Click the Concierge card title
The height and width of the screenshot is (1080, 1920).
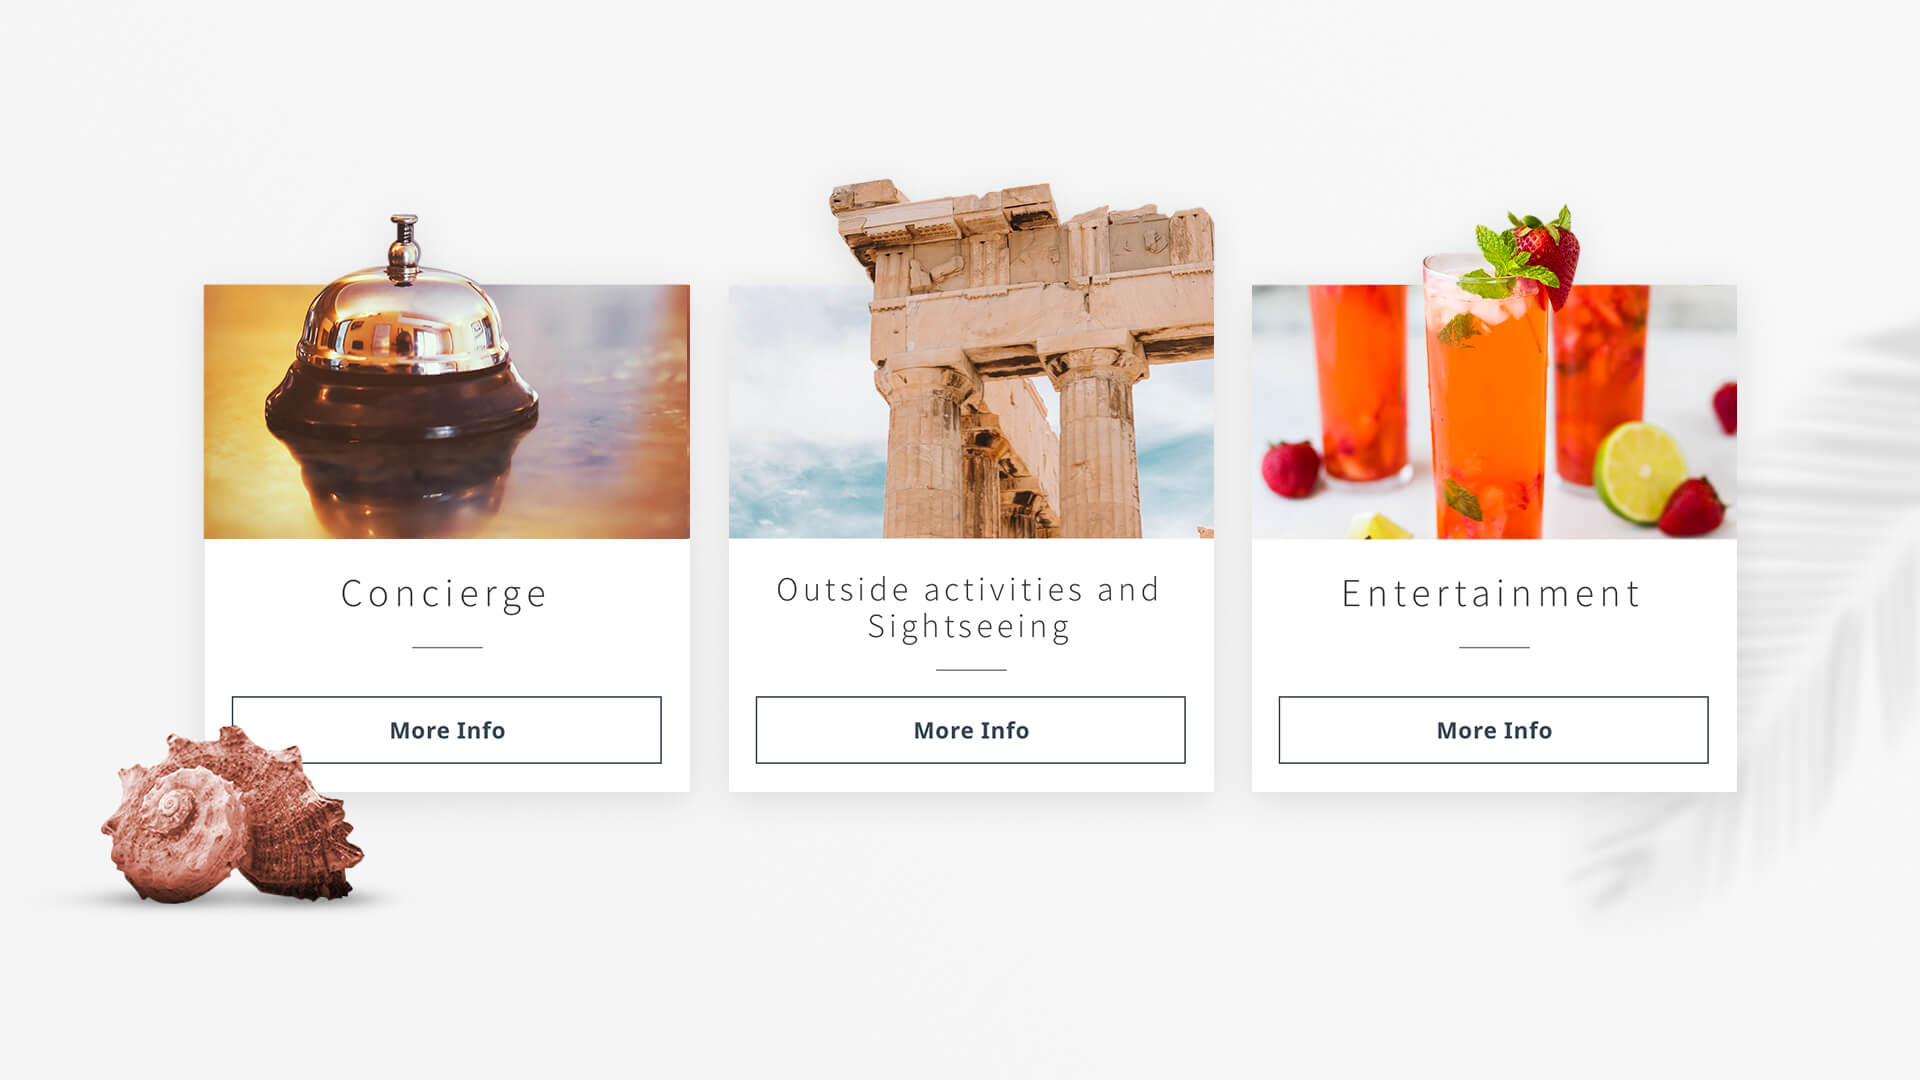445,594
